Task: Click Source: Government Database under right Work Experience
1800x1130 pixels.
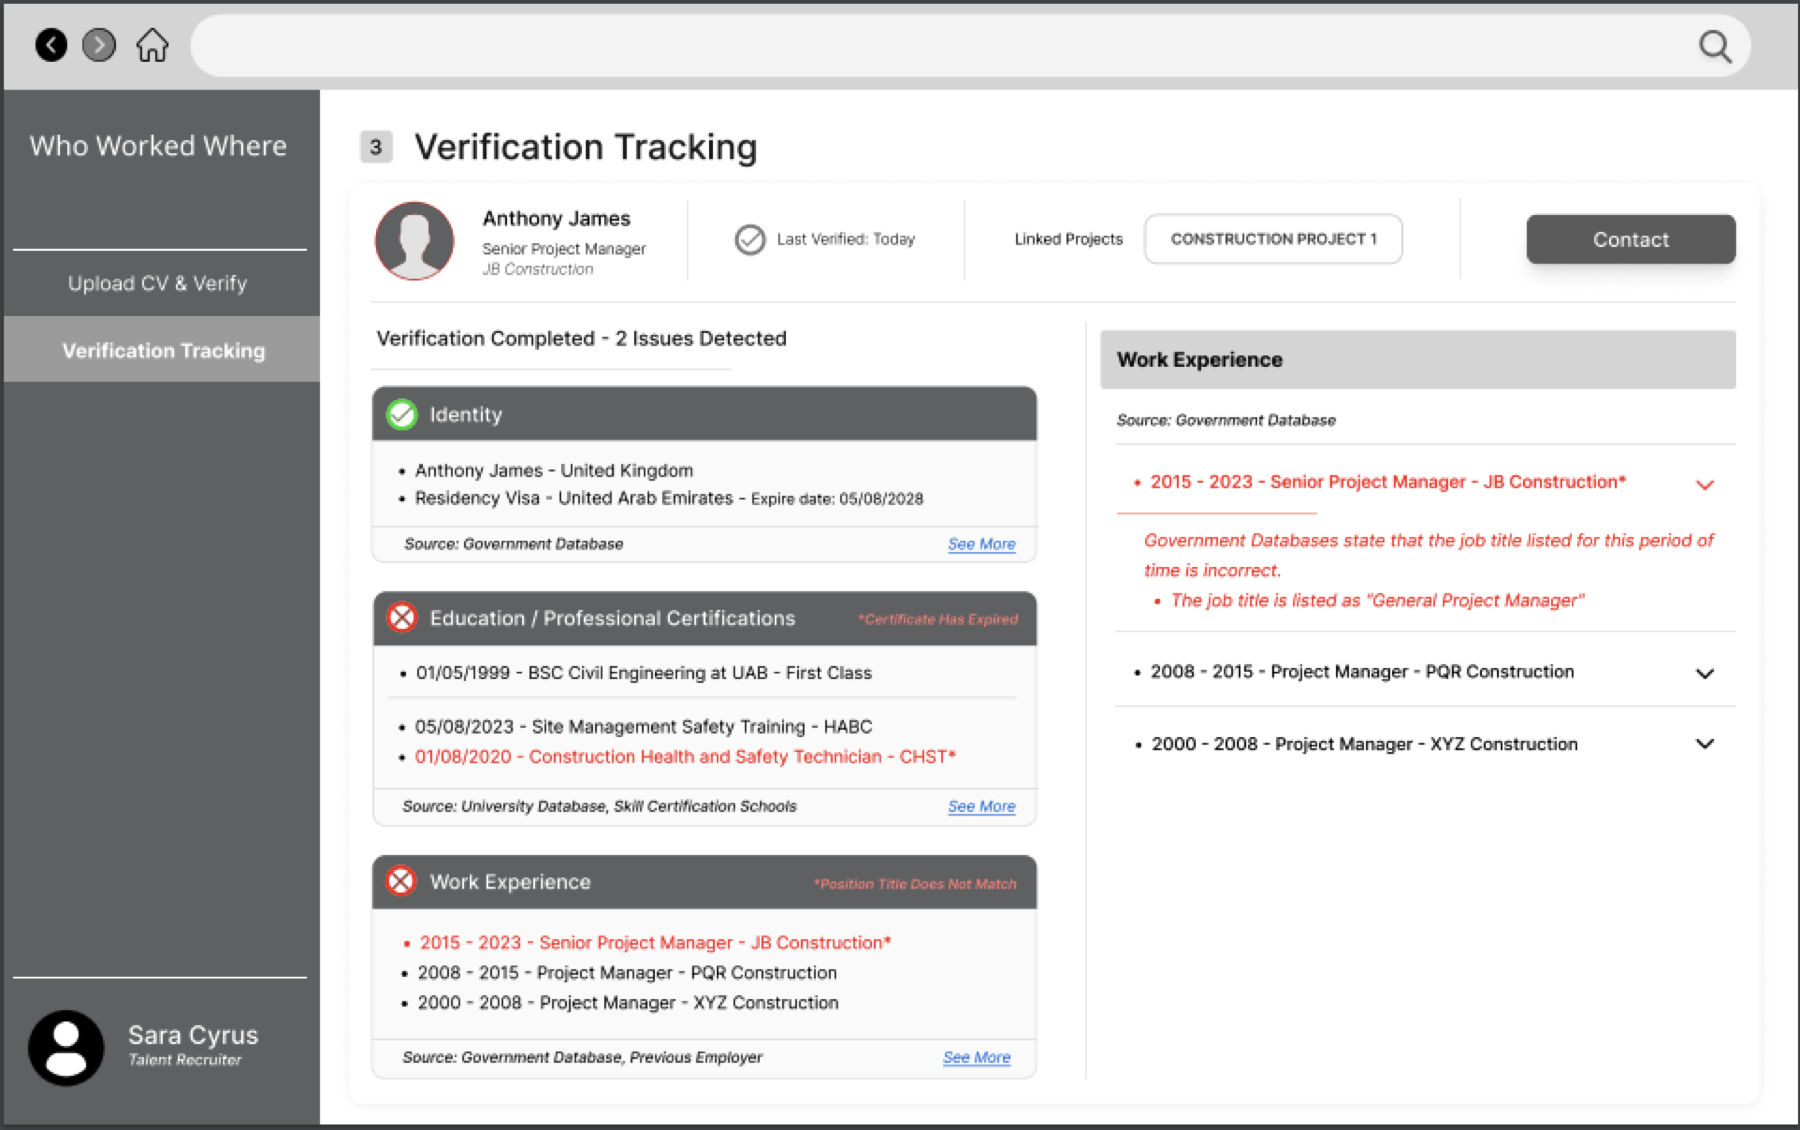Action: click(x=1226, y=420)
